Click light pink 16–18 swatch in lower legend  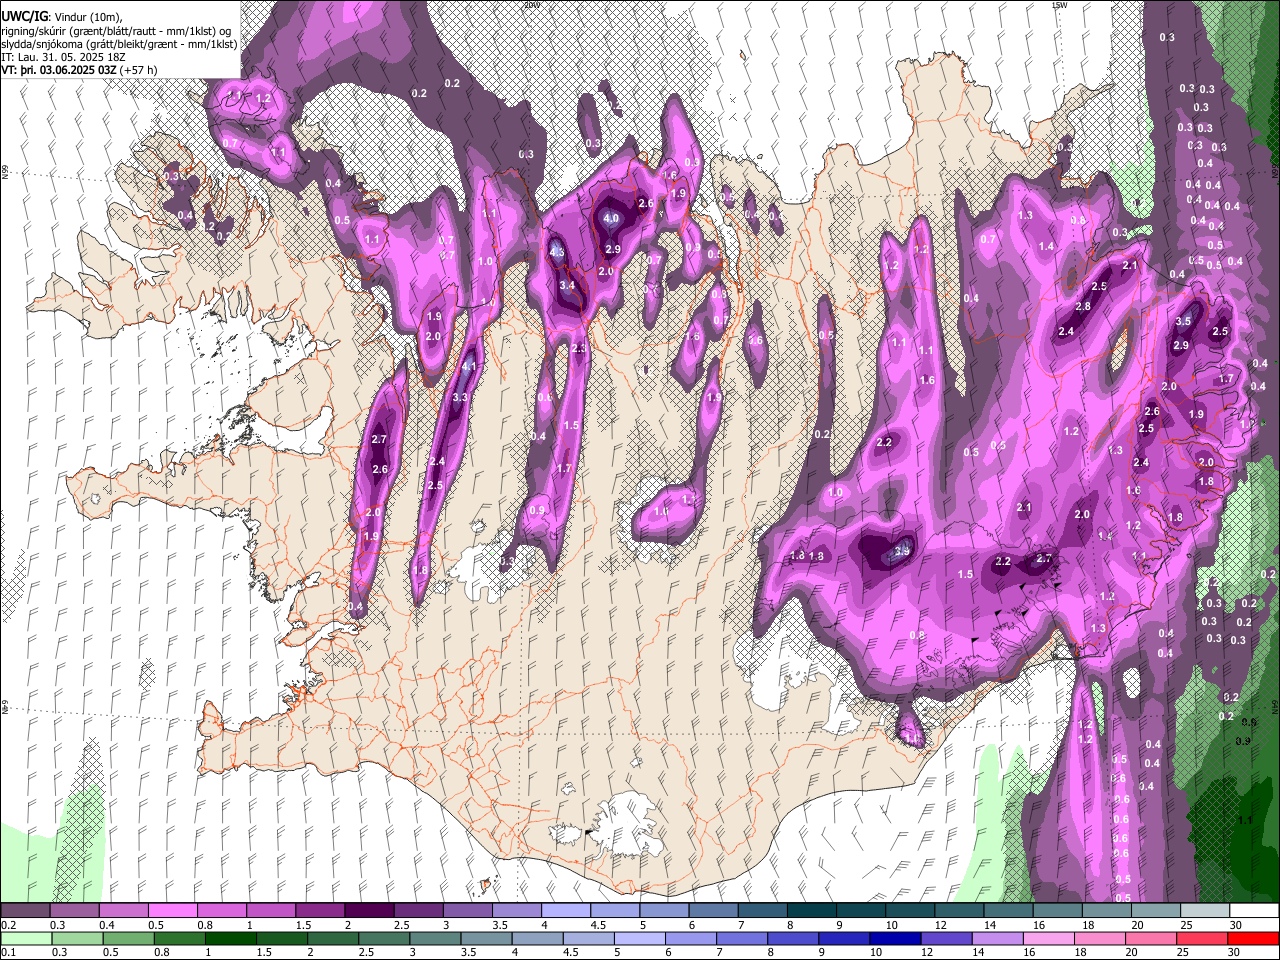[1047, 939]
